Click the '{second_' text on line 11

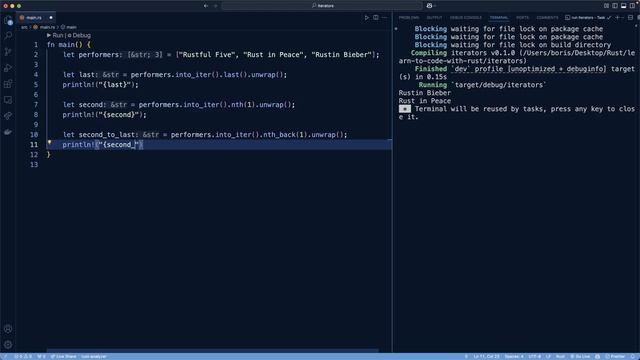pos(118,144)
